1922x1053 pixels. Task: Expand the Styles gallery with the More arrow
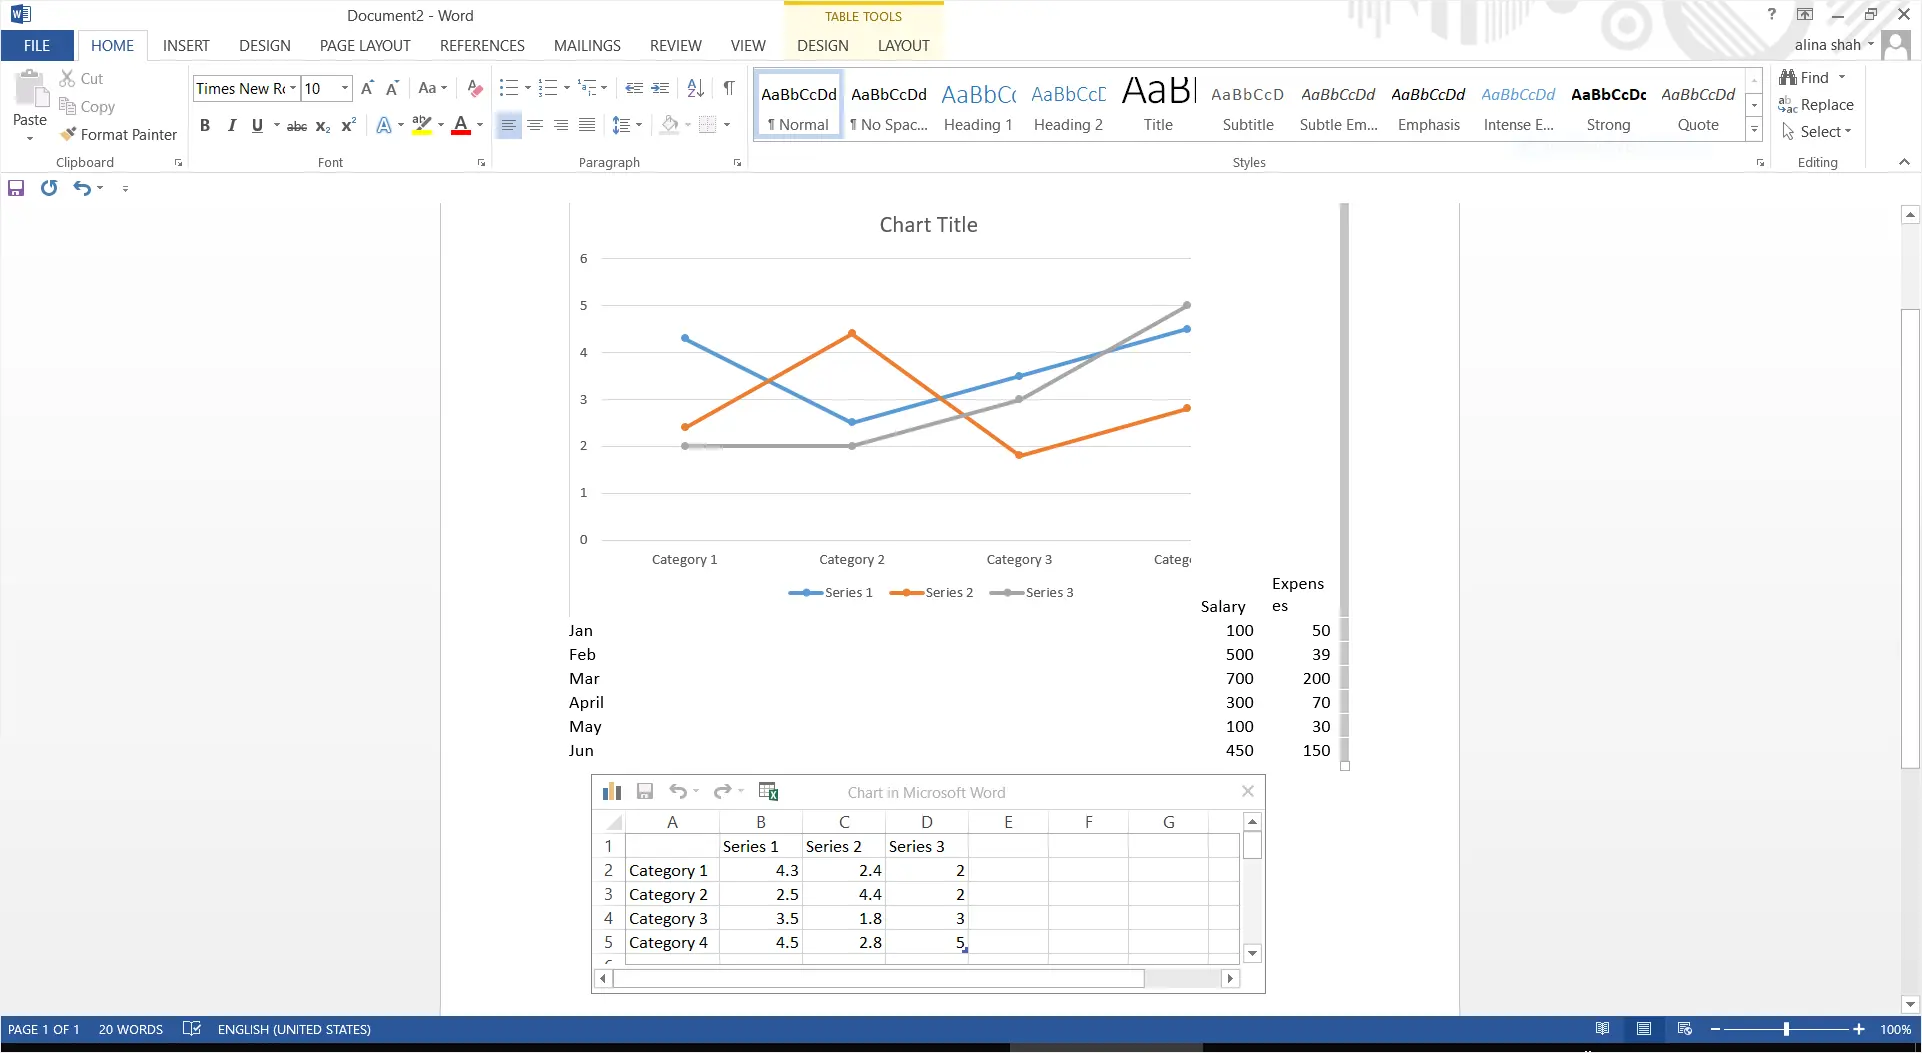click(1754, 129)
